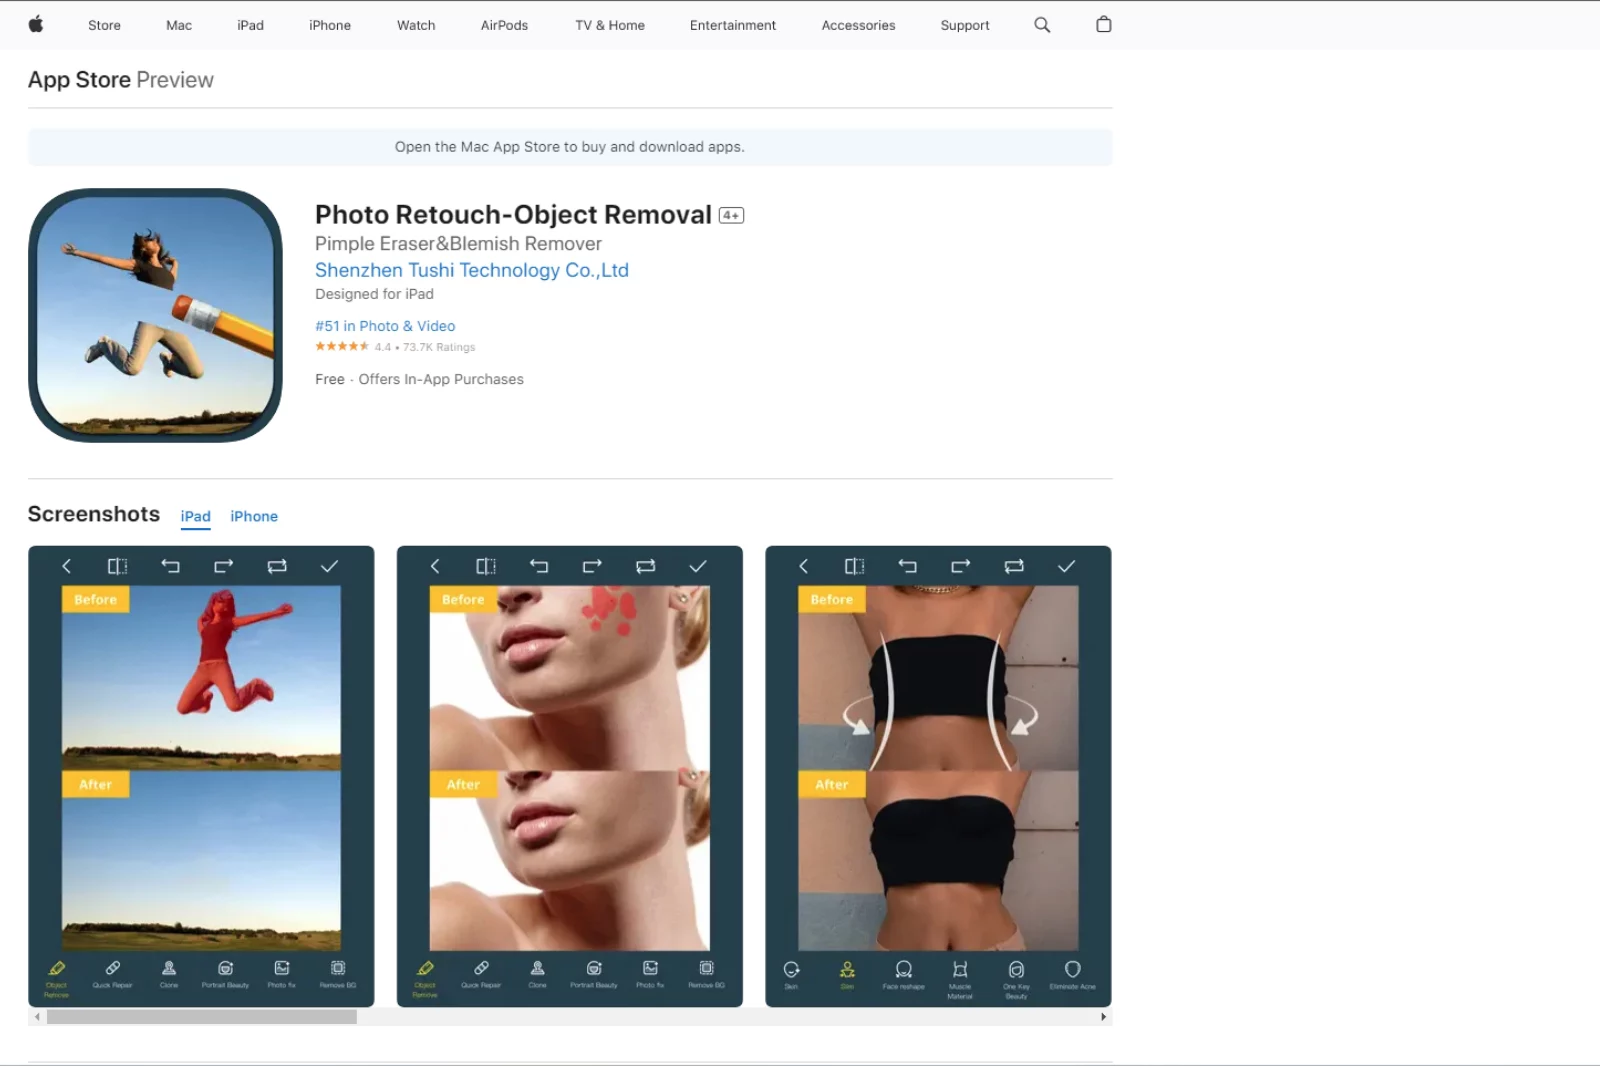Click Object Remove icon in jumping woman screenshot
The height and width of the screenshot is (1066, 1600).
pos(57,968)
